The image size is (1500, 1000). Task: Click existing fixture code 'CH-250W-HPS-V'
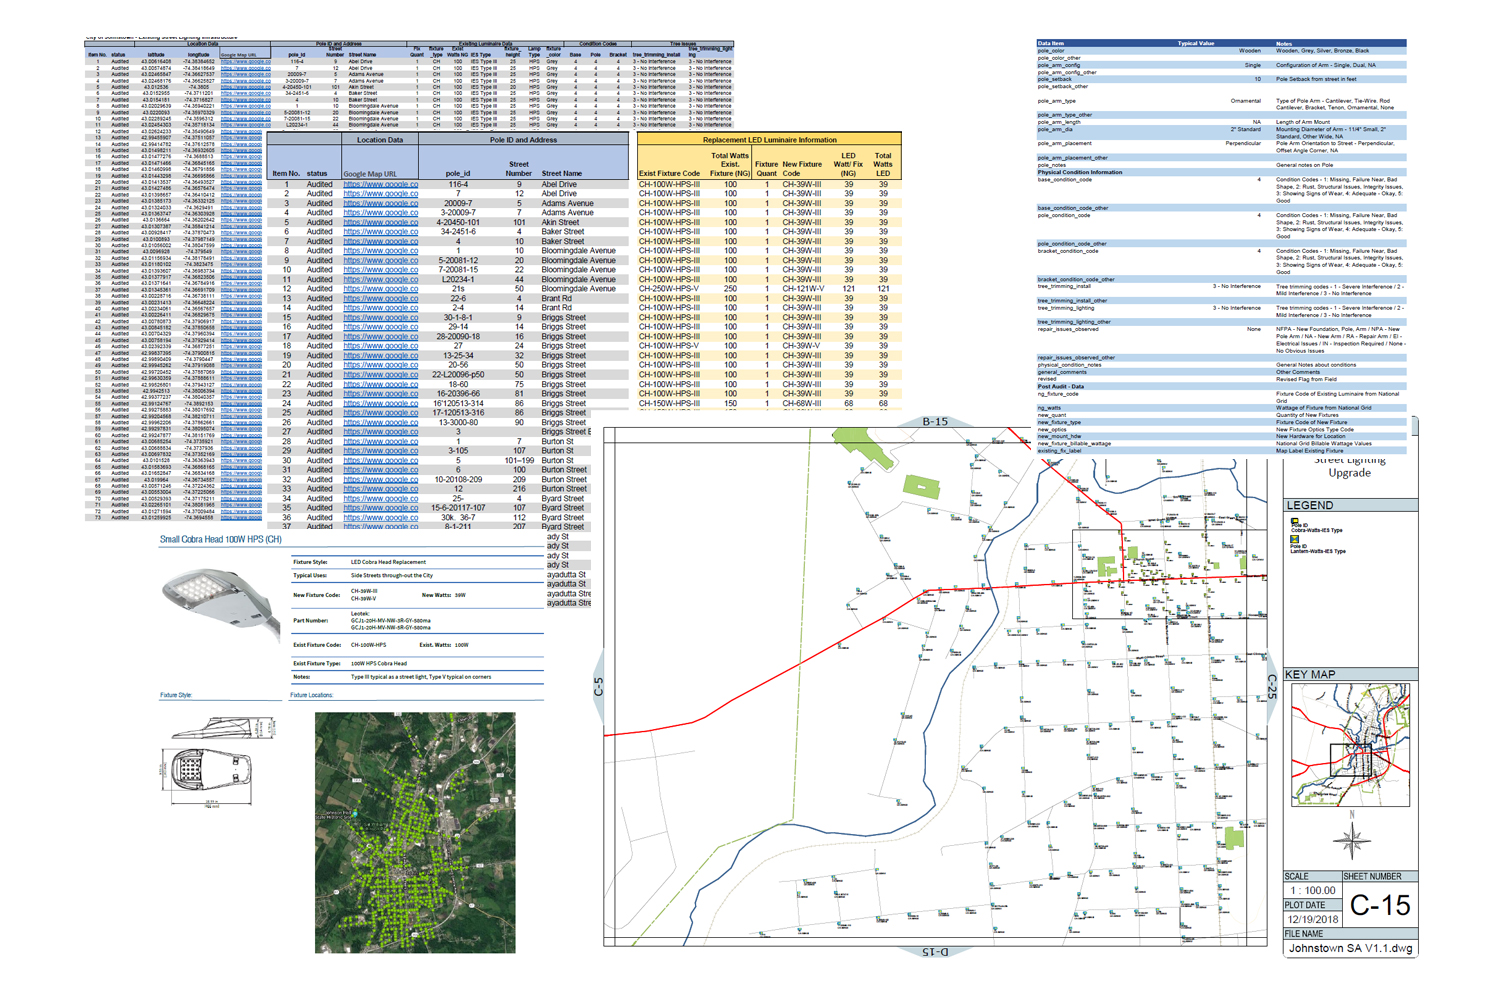pyautogui.click(x=669, y=289)
